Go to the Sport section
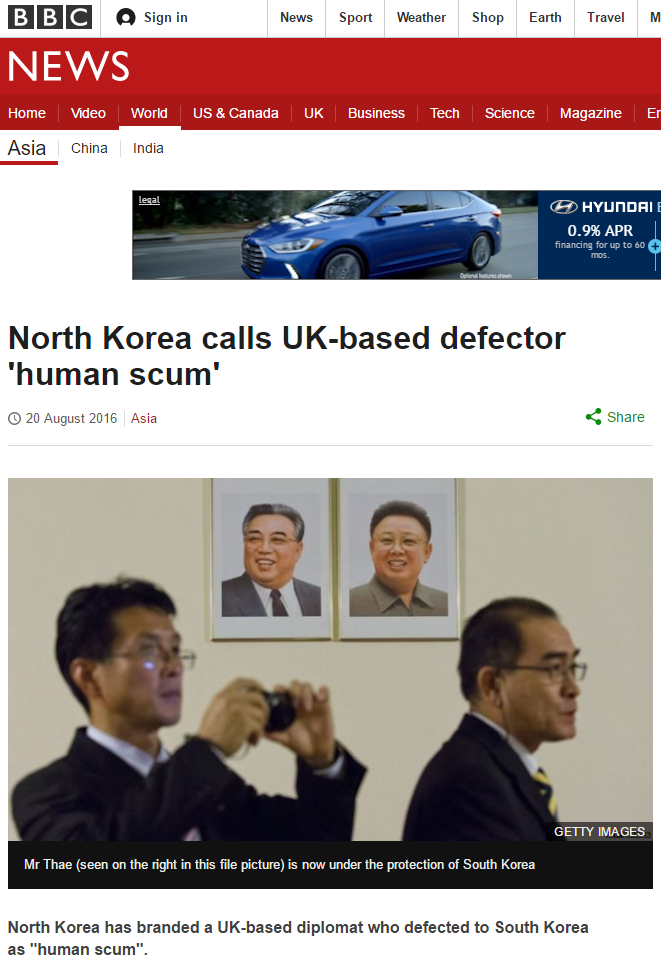Viewport: 661px width, 971px height. coord(356,18)
